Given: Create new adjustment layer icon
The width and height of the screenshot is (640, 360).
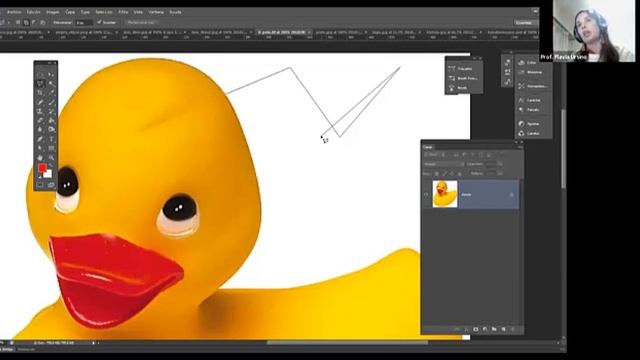Looking at the screenshot, I should (485, 329).
